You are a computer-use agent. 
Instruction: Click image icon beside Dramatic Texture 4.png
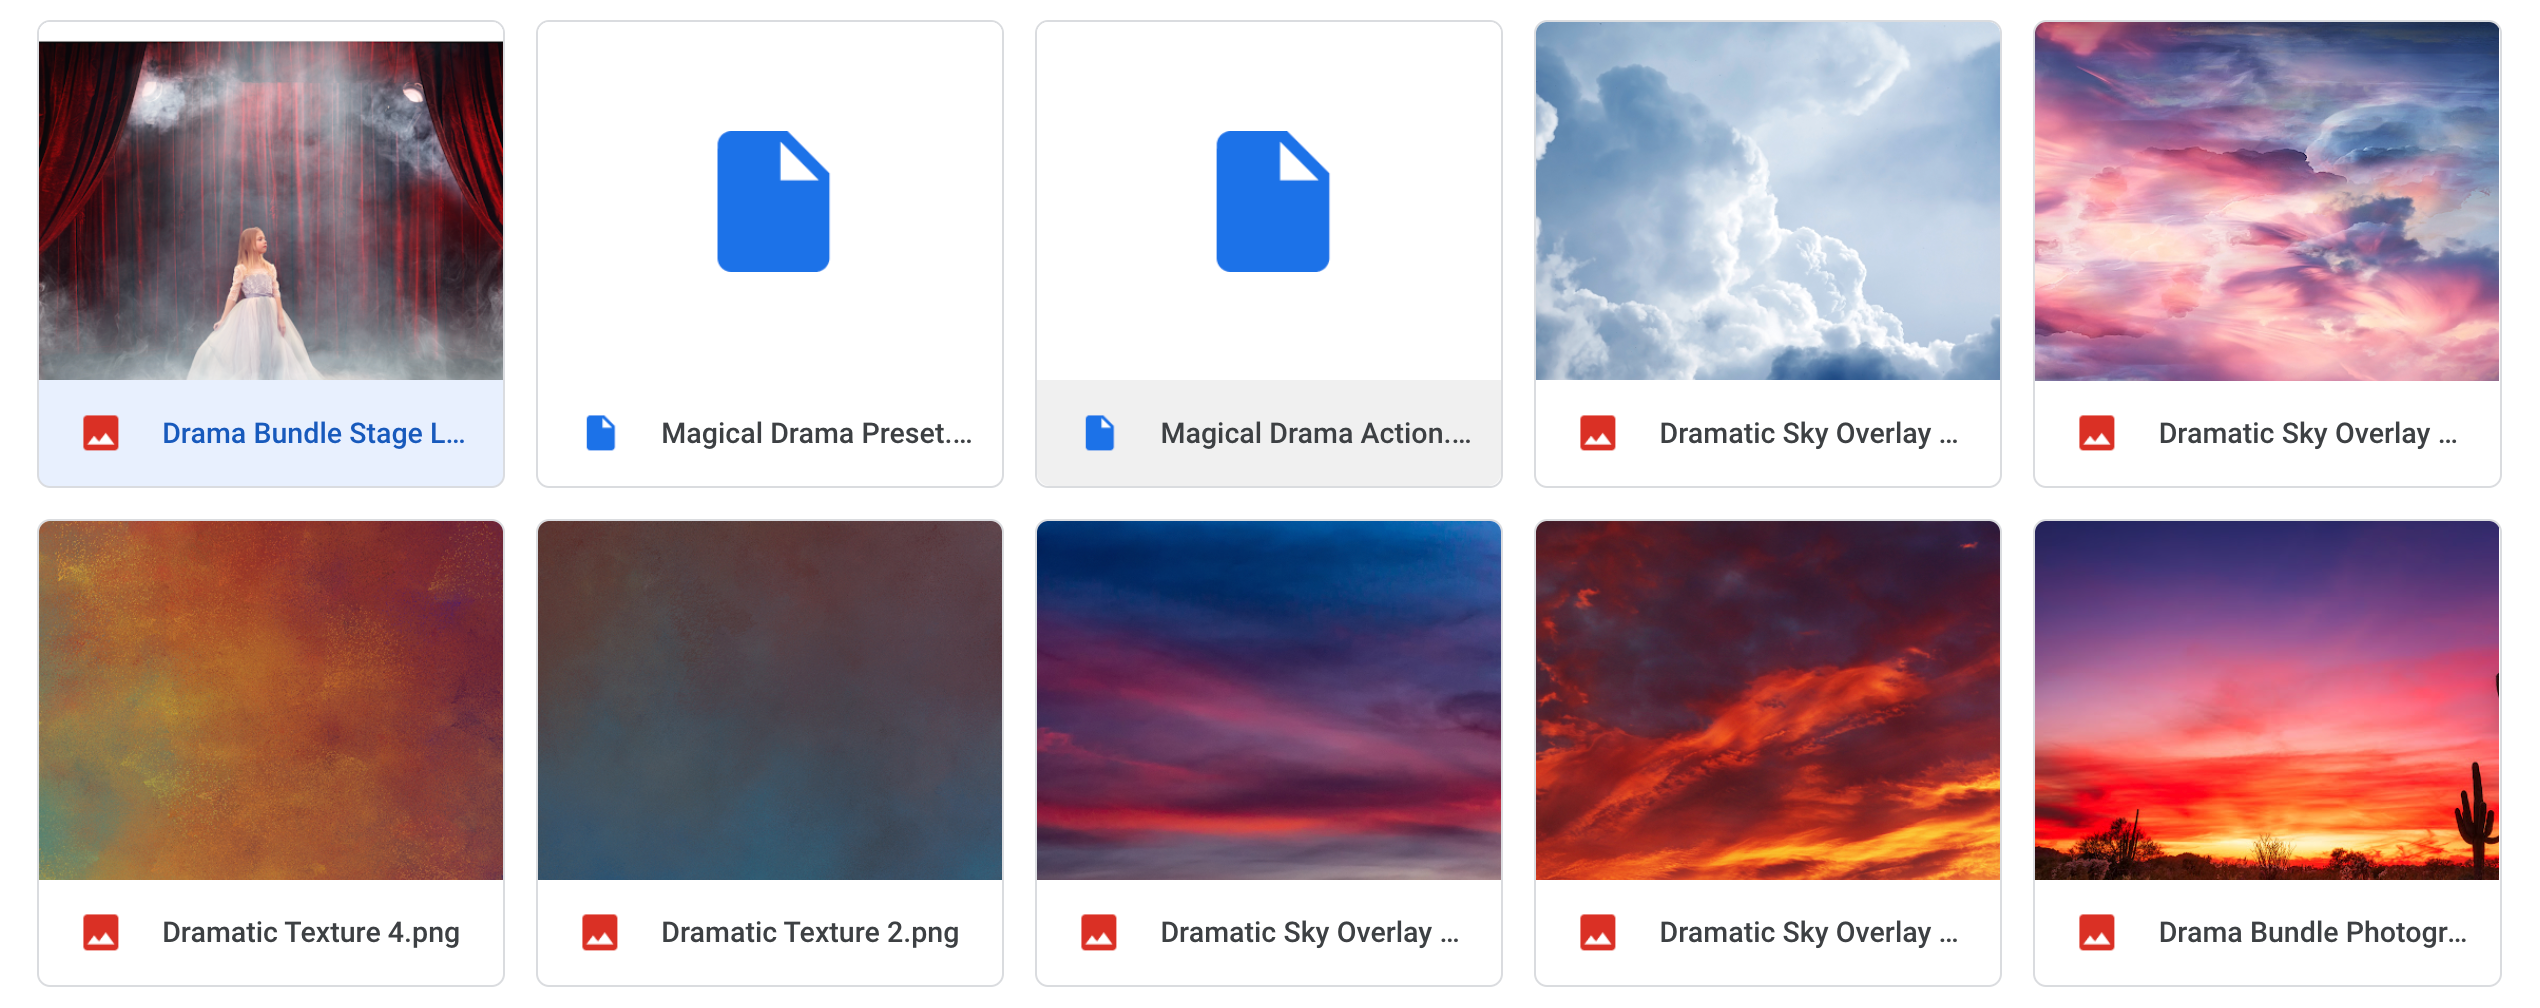pos(101,932)
